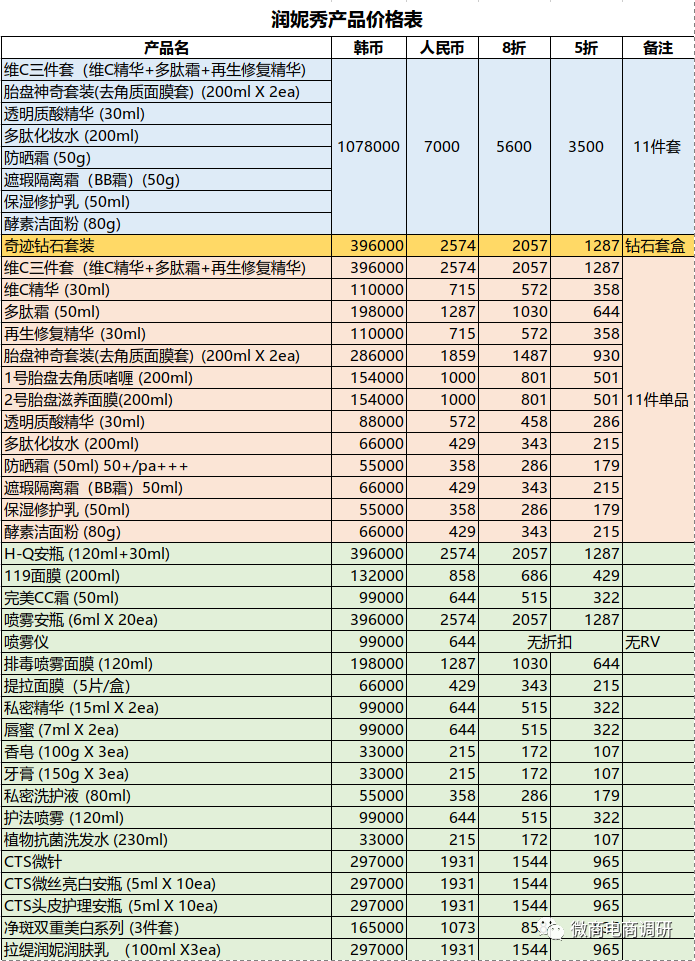Click the 无折扣 cell
Viewport: 695px width, 961px height.
550,642
